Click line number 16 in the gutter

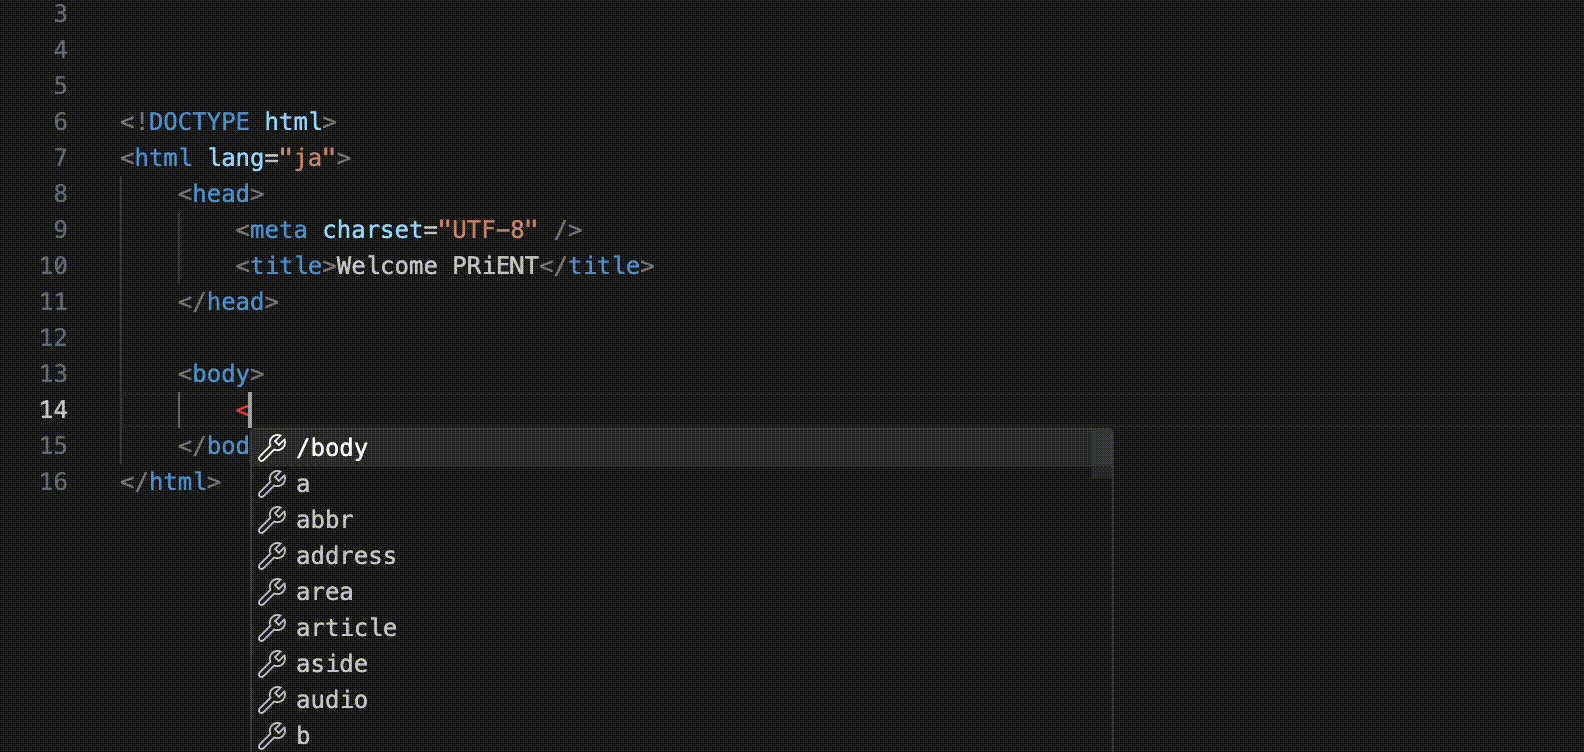[54, 482]
